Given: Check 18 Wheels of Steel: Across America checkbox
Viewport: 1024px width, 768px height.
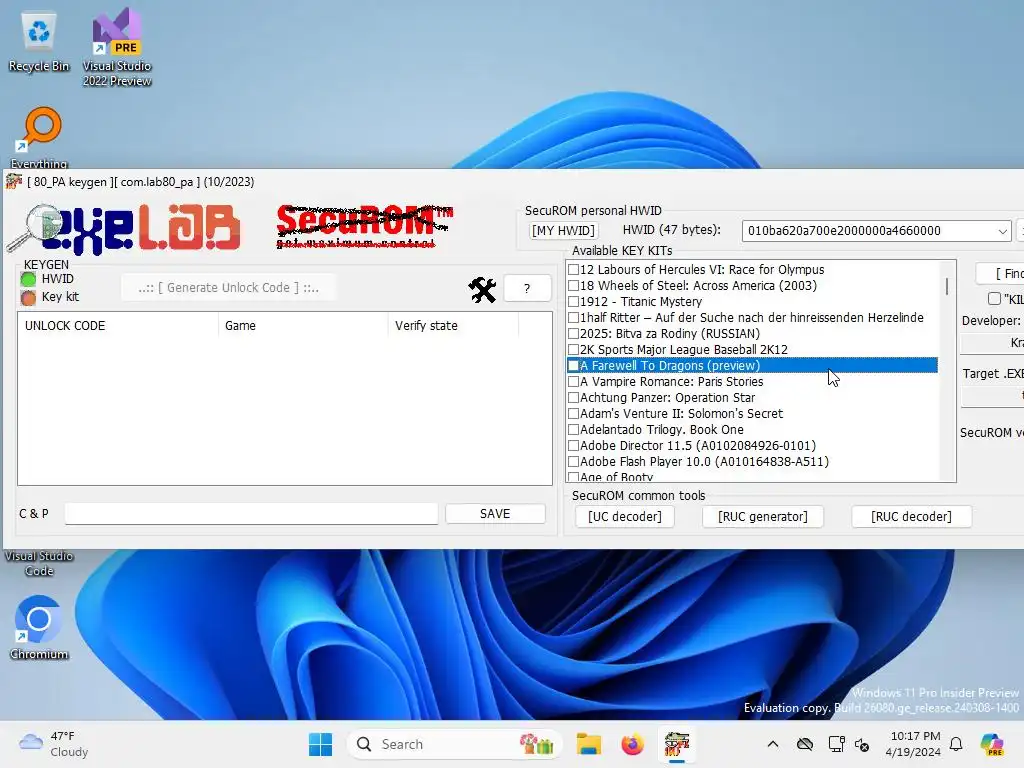Looking at the screenshot, I should (x=573, y=285).
